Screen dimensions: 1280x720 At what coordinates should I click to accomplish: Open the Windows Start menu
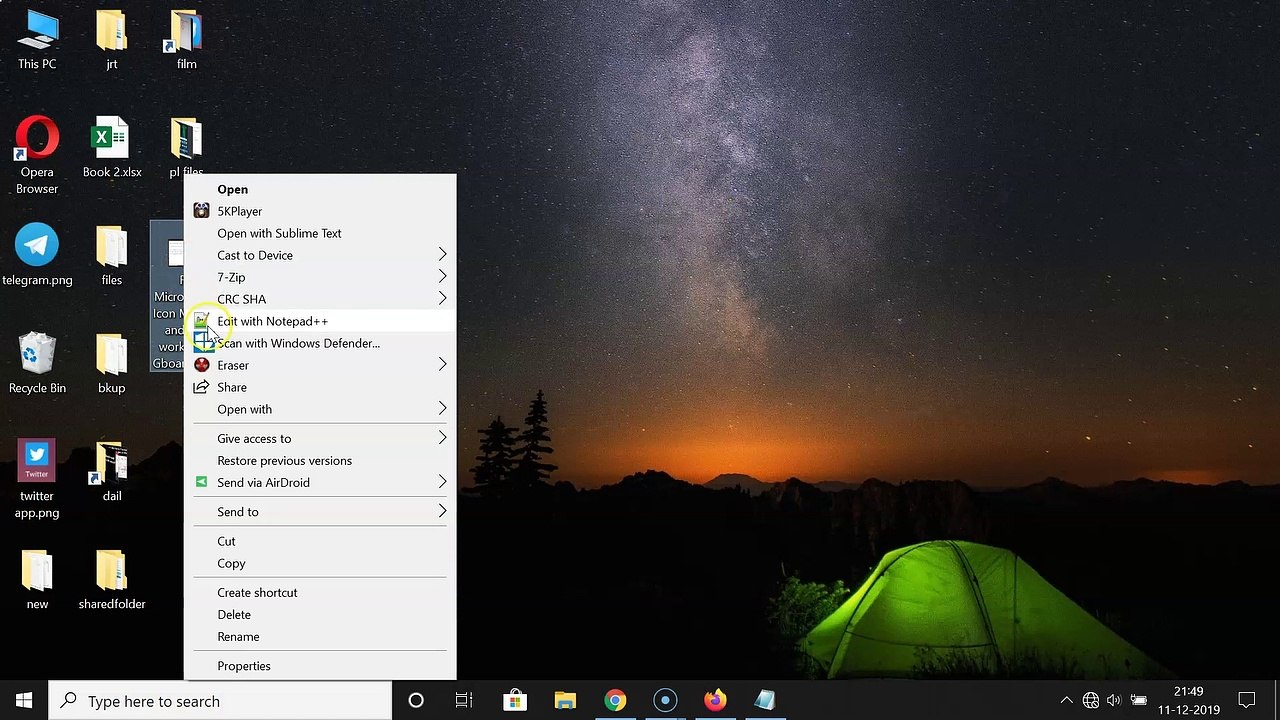pyautogui.click(x=24, y=700)
